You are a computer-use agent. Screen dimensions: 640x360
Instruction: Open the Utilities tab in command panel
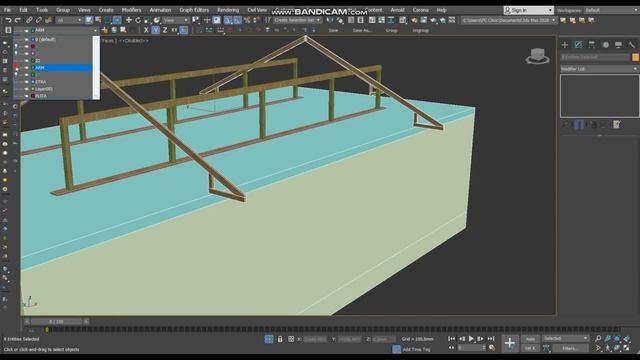click(x=631, y=44)
